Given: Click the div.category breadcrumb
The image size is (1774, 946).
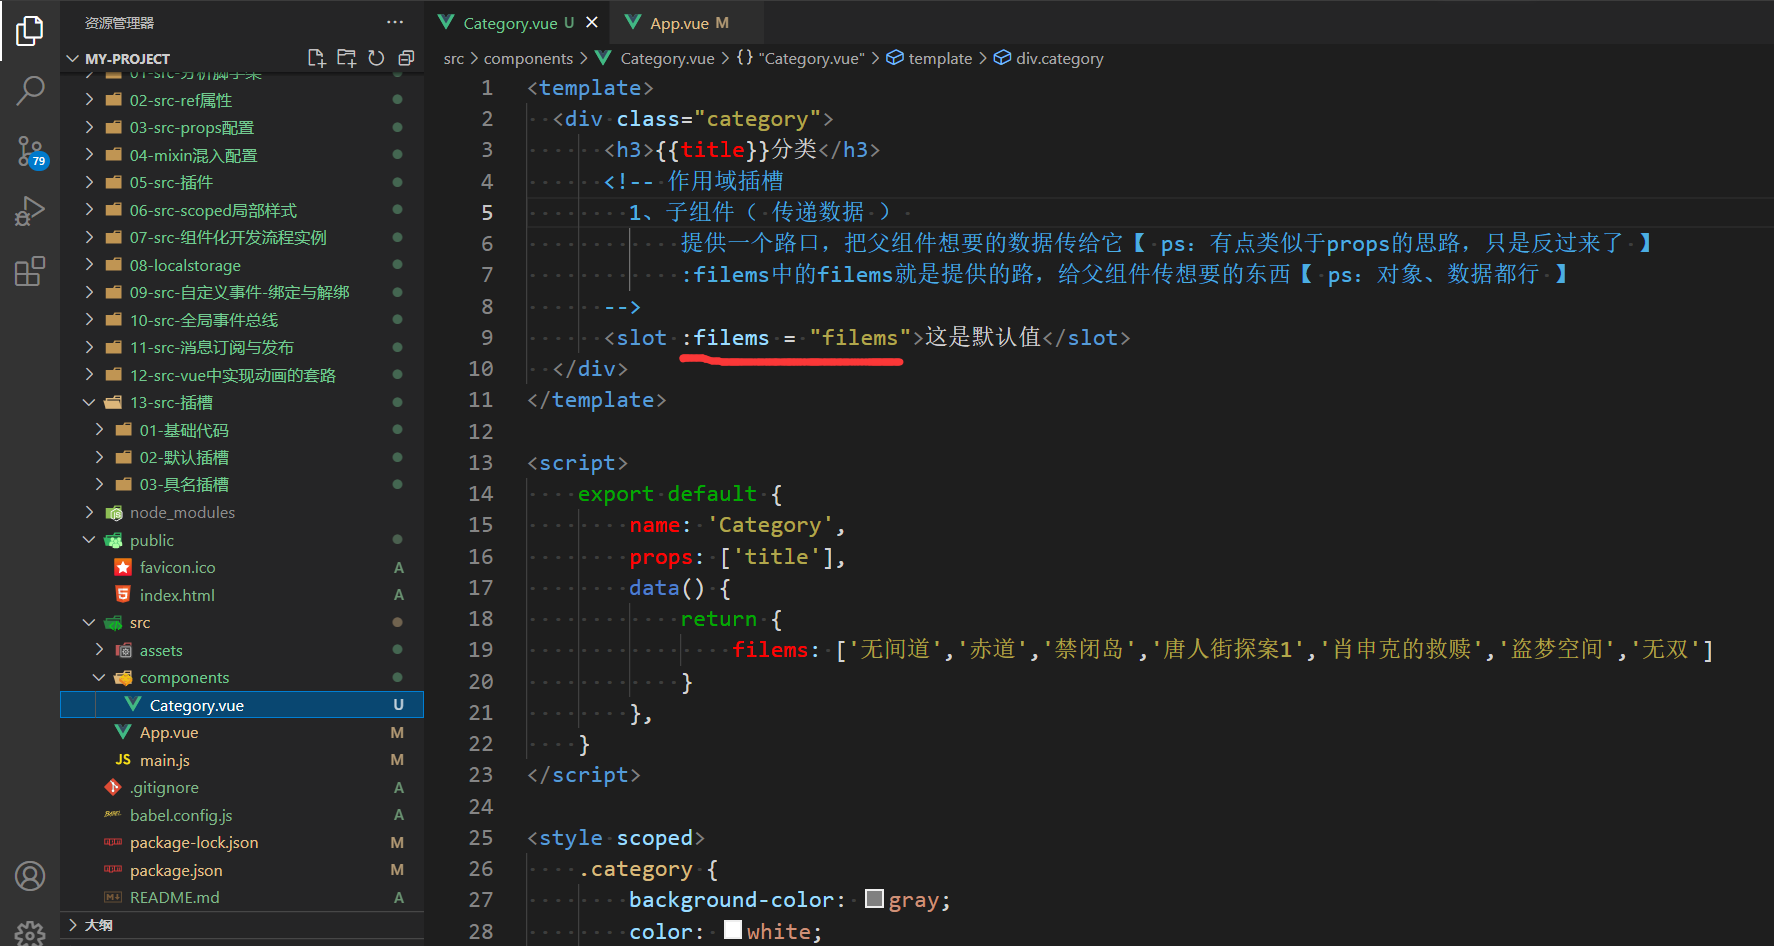Looking at the screenshot, I should click(x=1048, y=59).
